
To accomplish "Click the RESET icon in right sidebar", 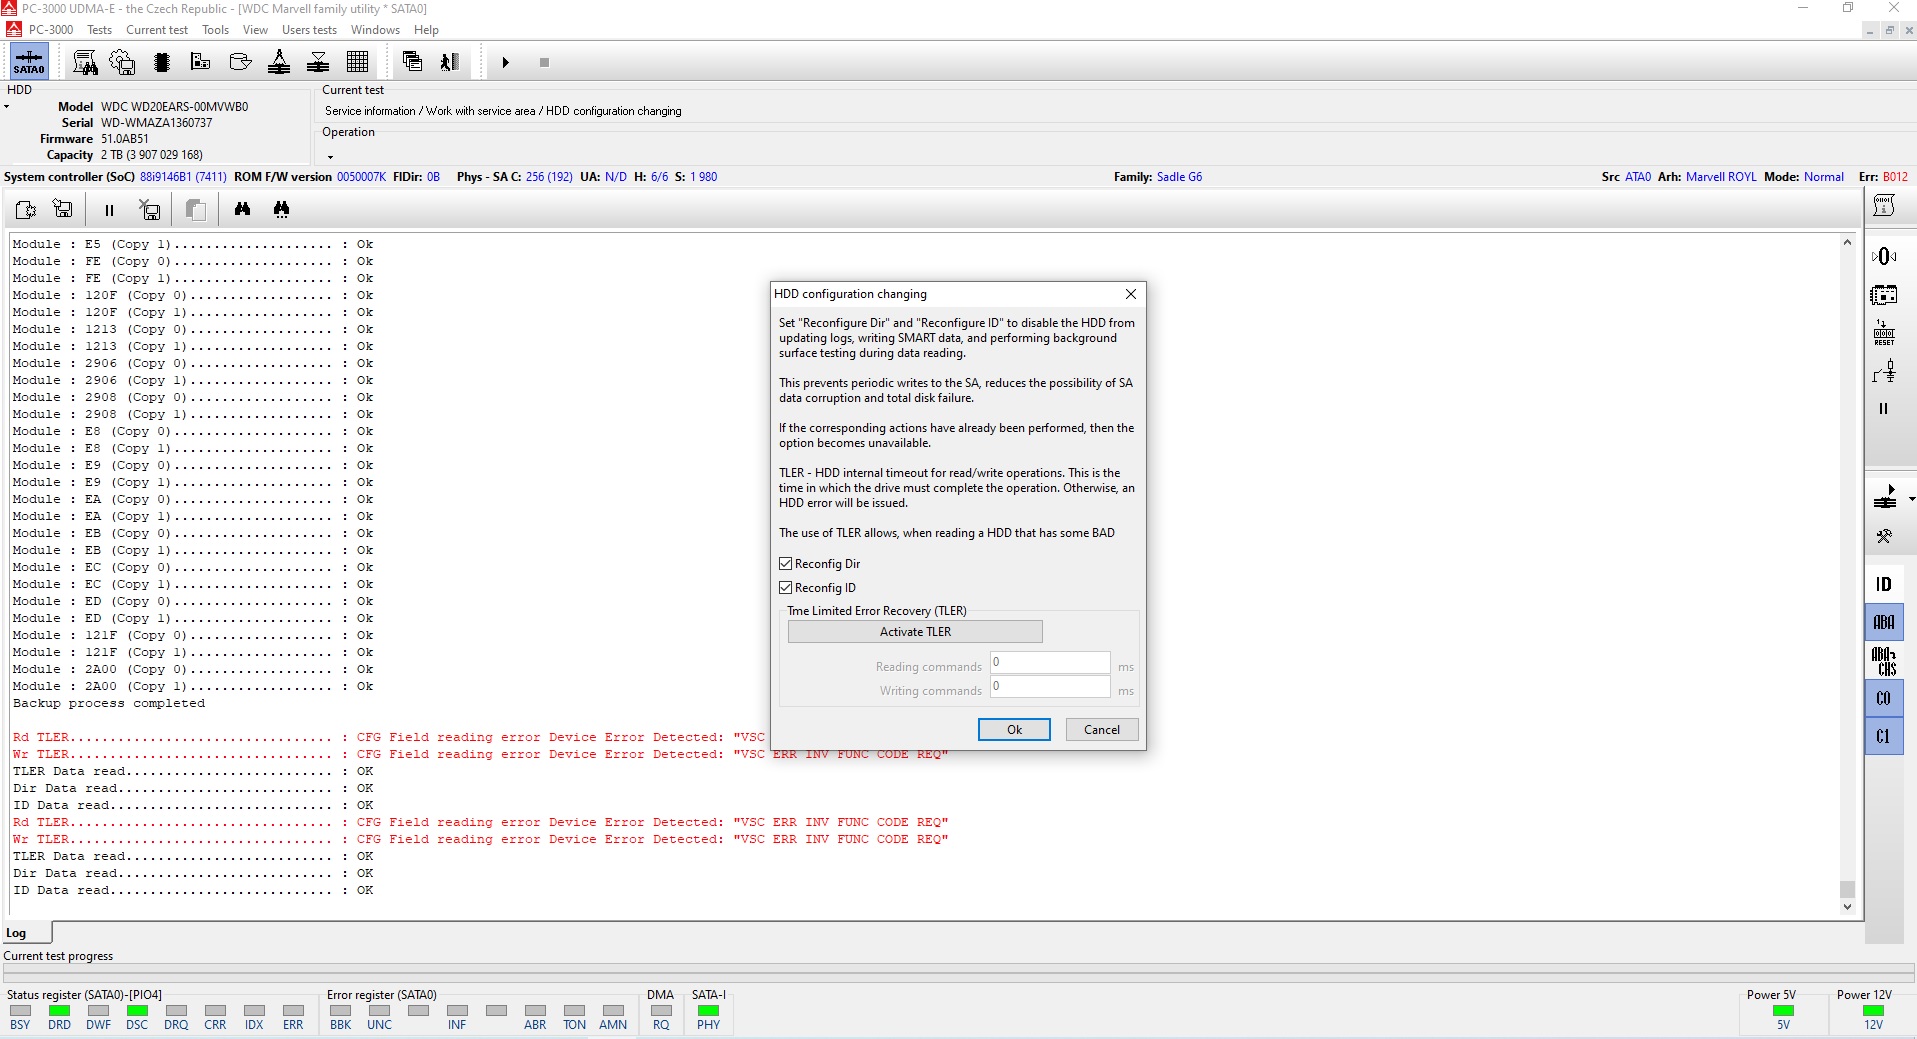I will pyautogui.click(x=1884, y=333).
